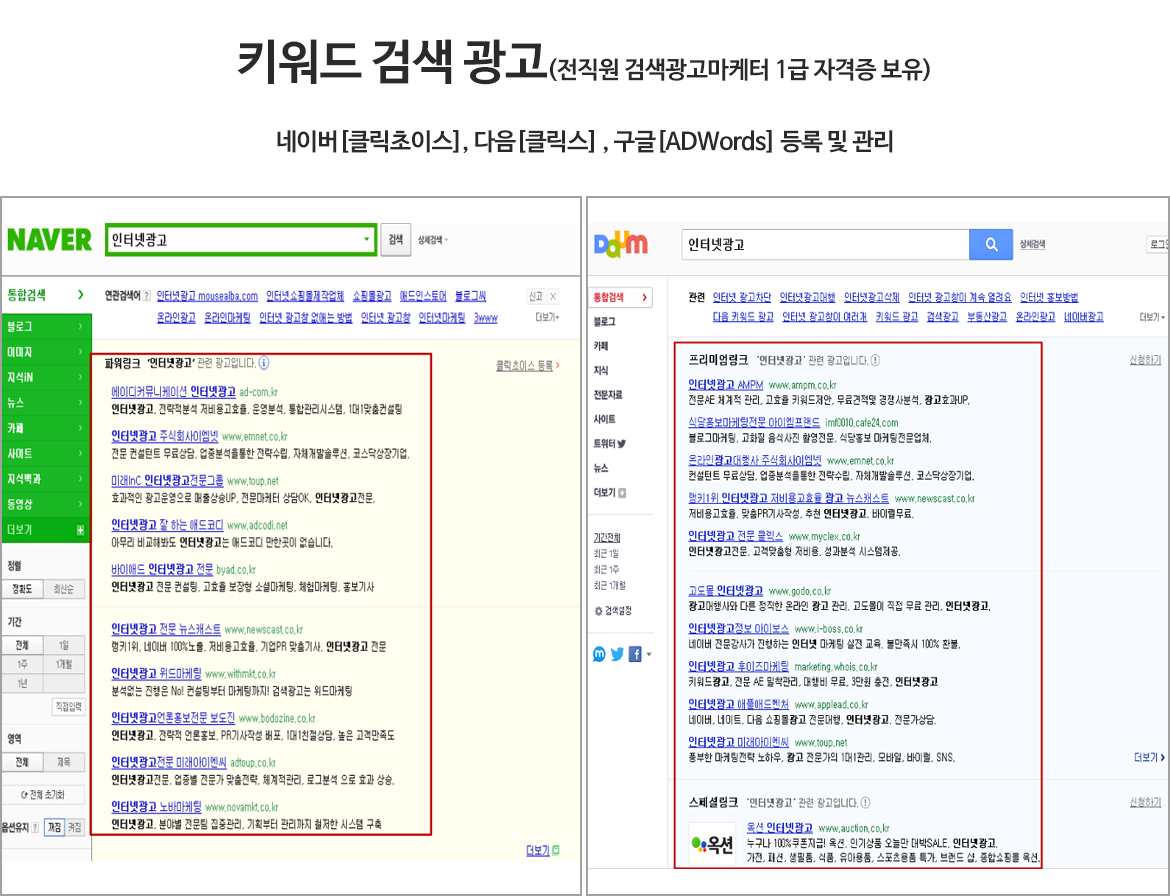This screenshot has width=1170, height=896.
Task: Select the Daum 통합검색 tab
Action: 620,297
